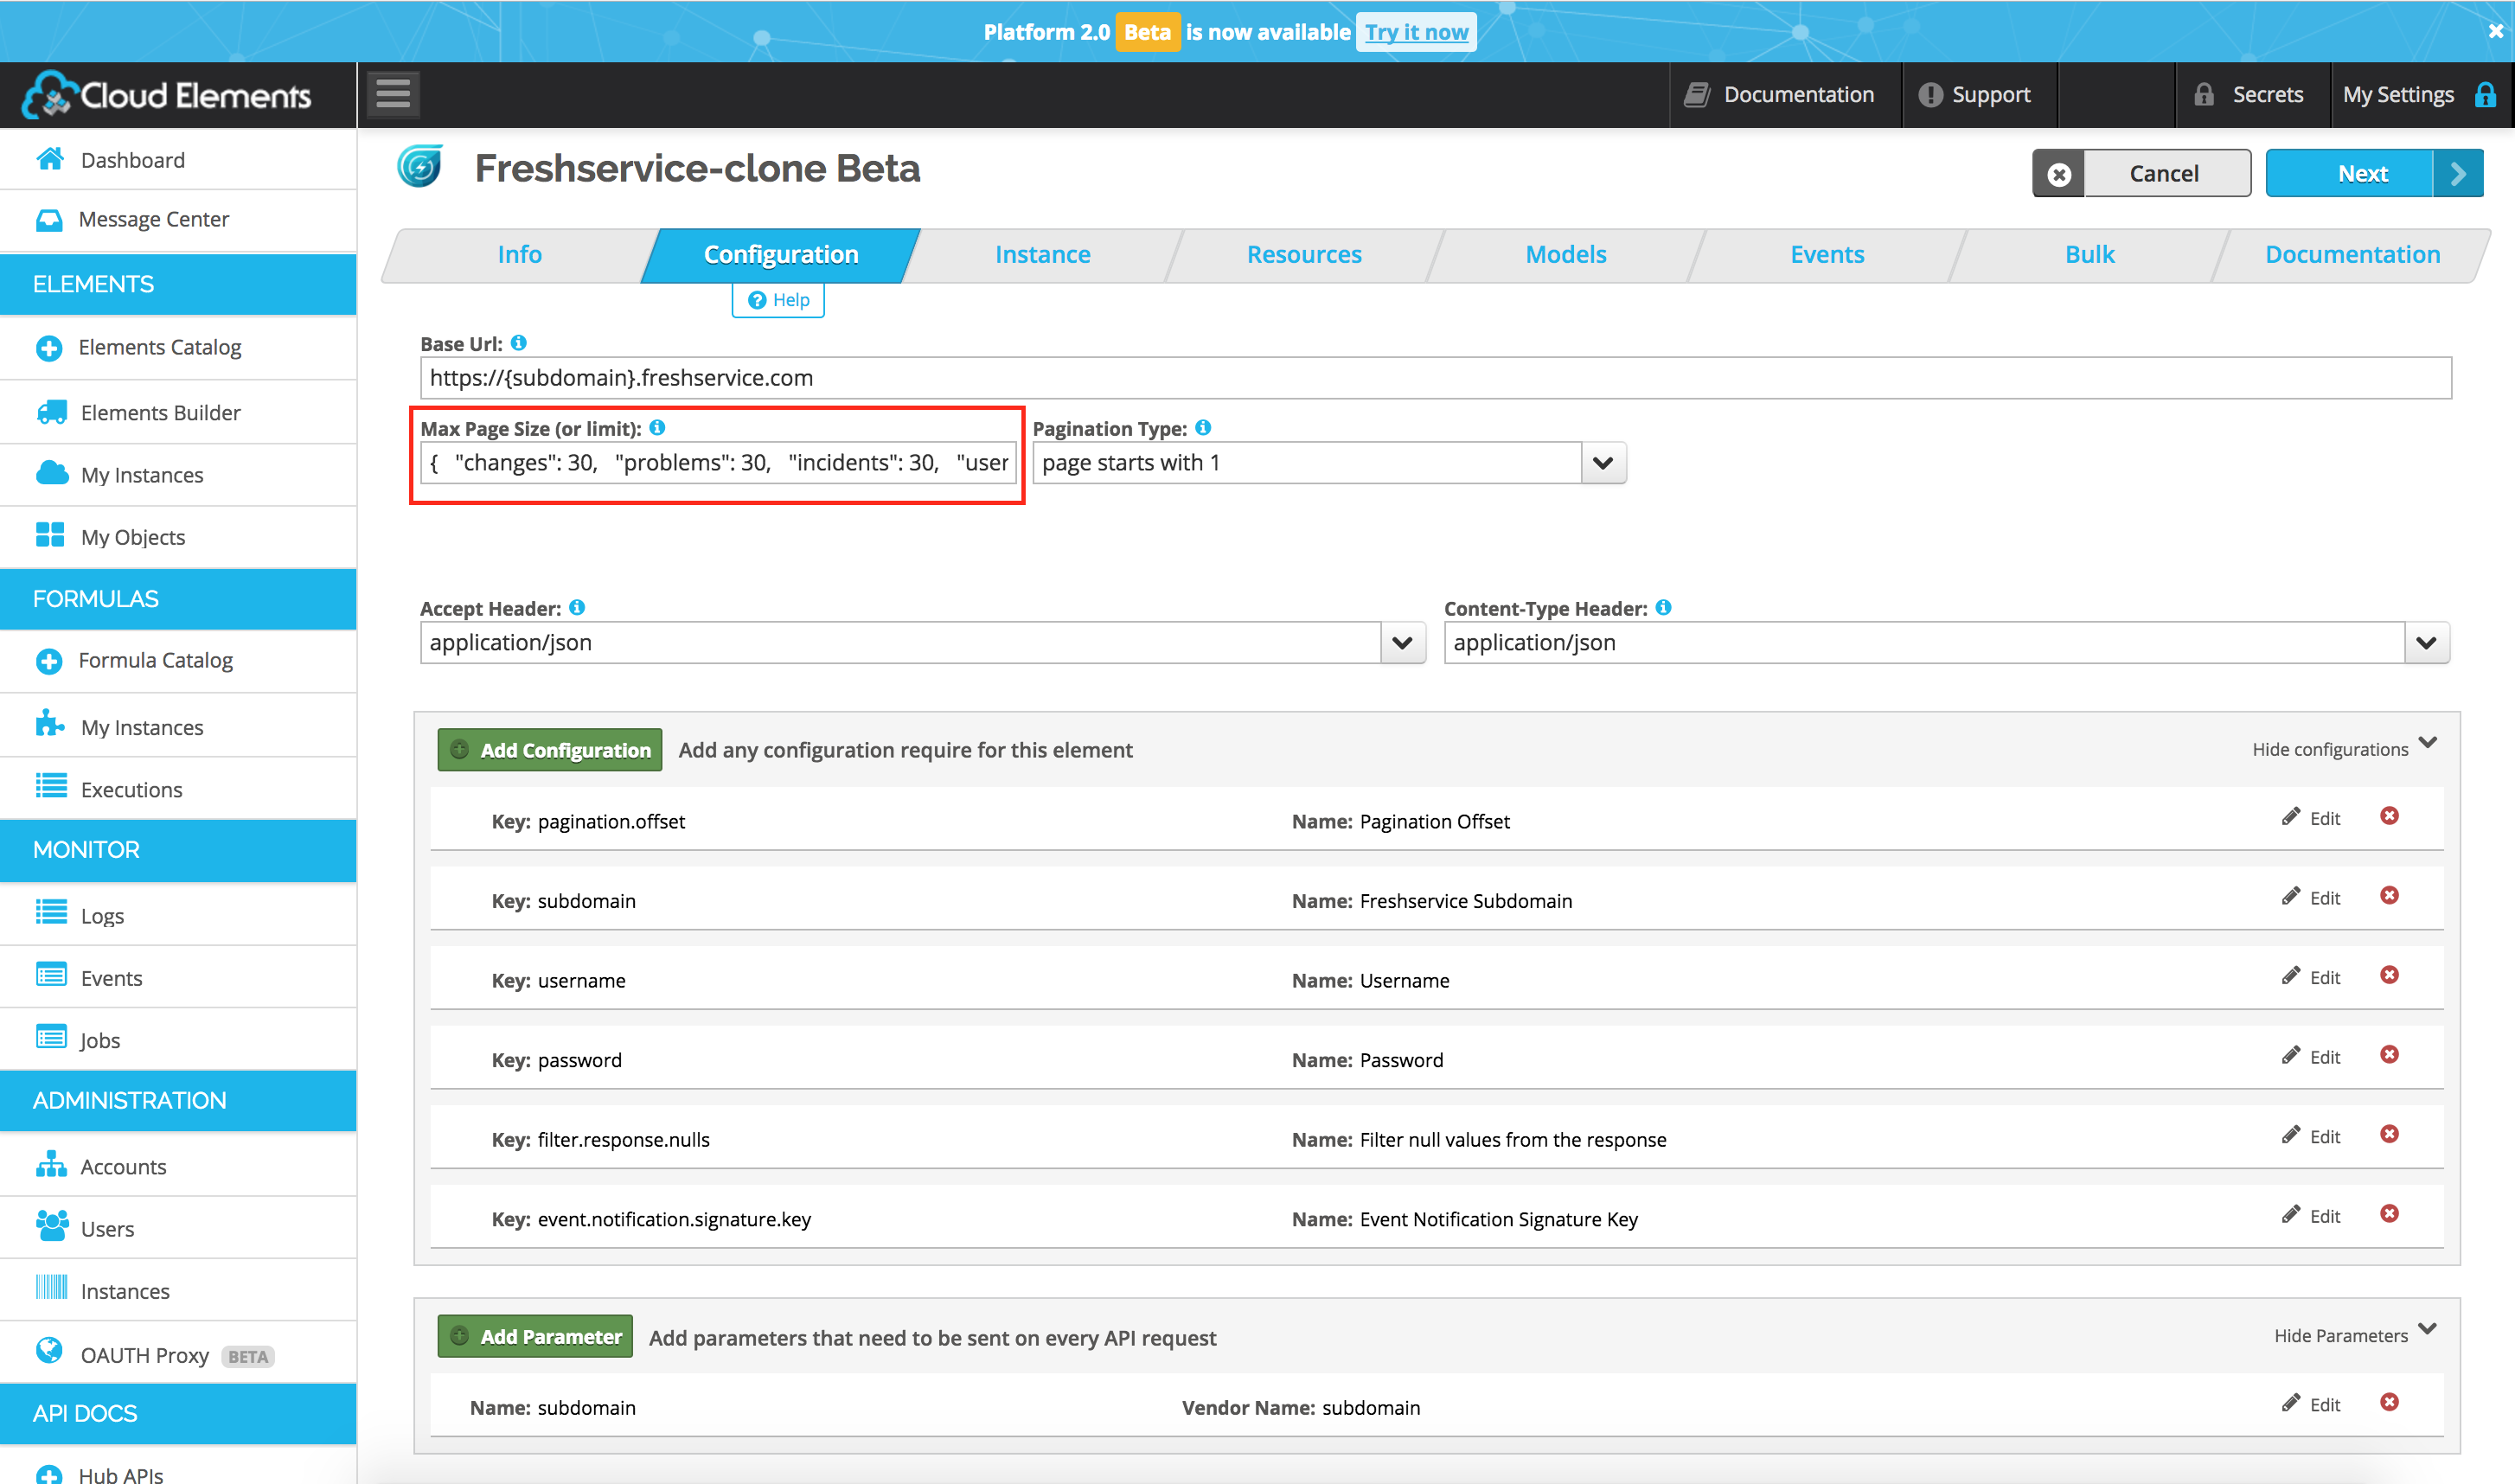Delete the pagination.offset configuration
This screenshot has height=1484, width=2515.
click(2389, 816)
